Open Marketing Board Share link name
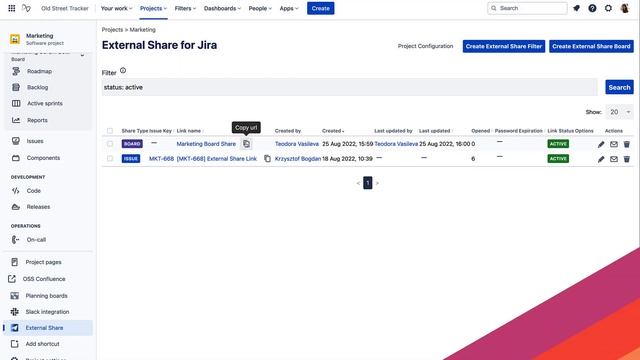Screen dimensions: 640x360 click(x=206, y=144)
